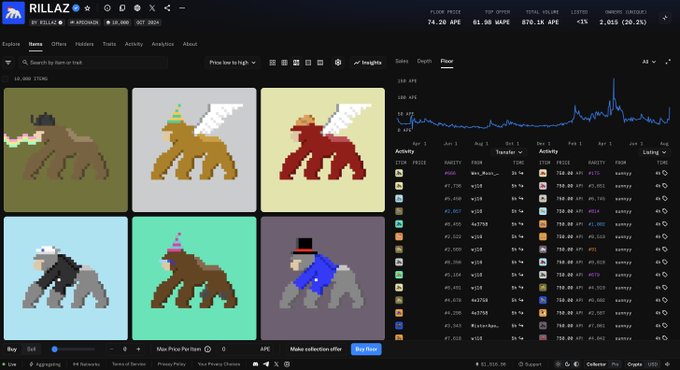Screen dimensions: 680x370
Task: Open Discord icon in the footer
Action: click(255, 364)
